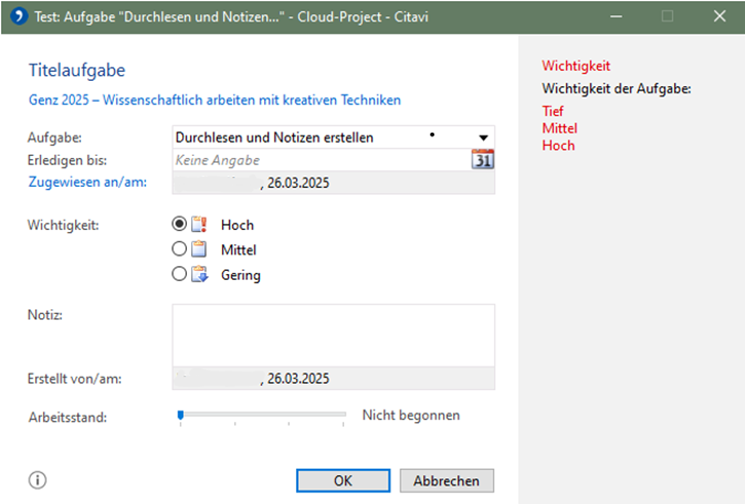The height and width of the screenshot is (504, 745).
Task: Focus the Erledigen bis date field
Action: pos(320,160)
